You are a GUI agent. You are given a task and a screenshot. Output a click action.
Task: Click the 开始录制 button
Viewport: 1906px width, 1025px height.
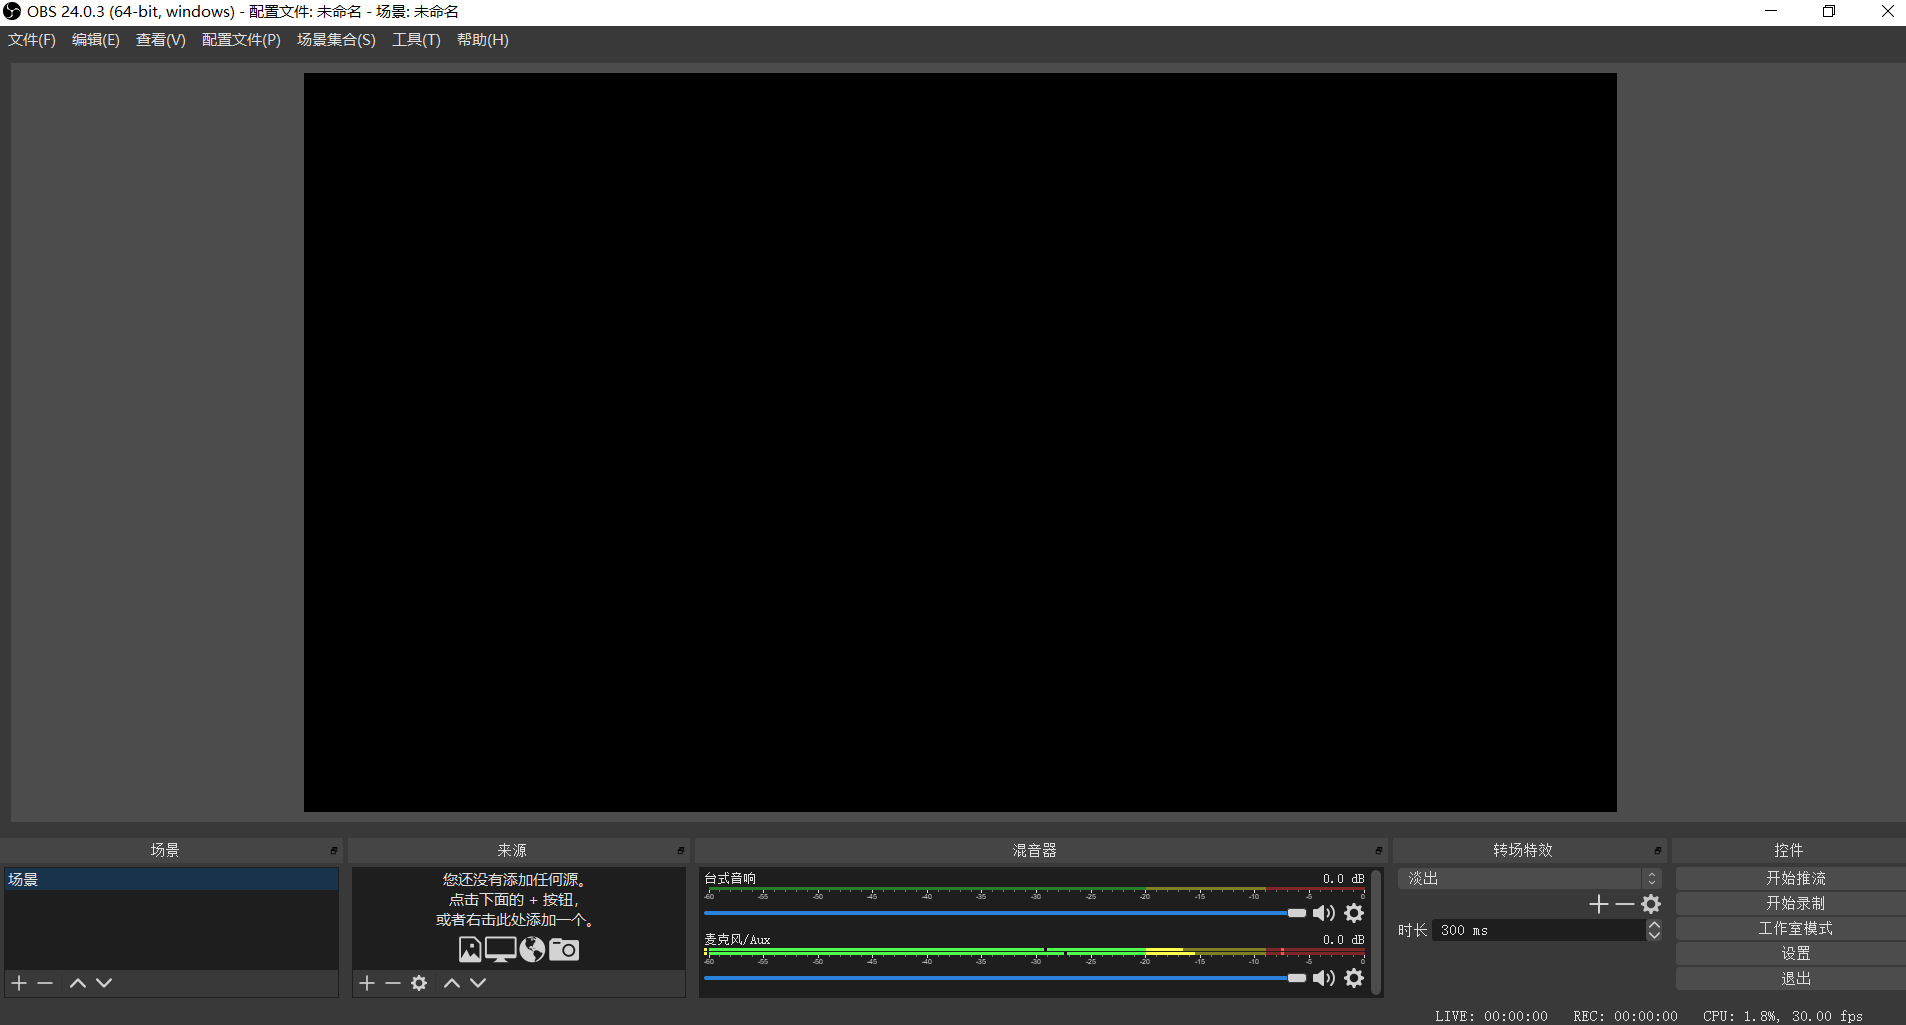coord(1795,903)
